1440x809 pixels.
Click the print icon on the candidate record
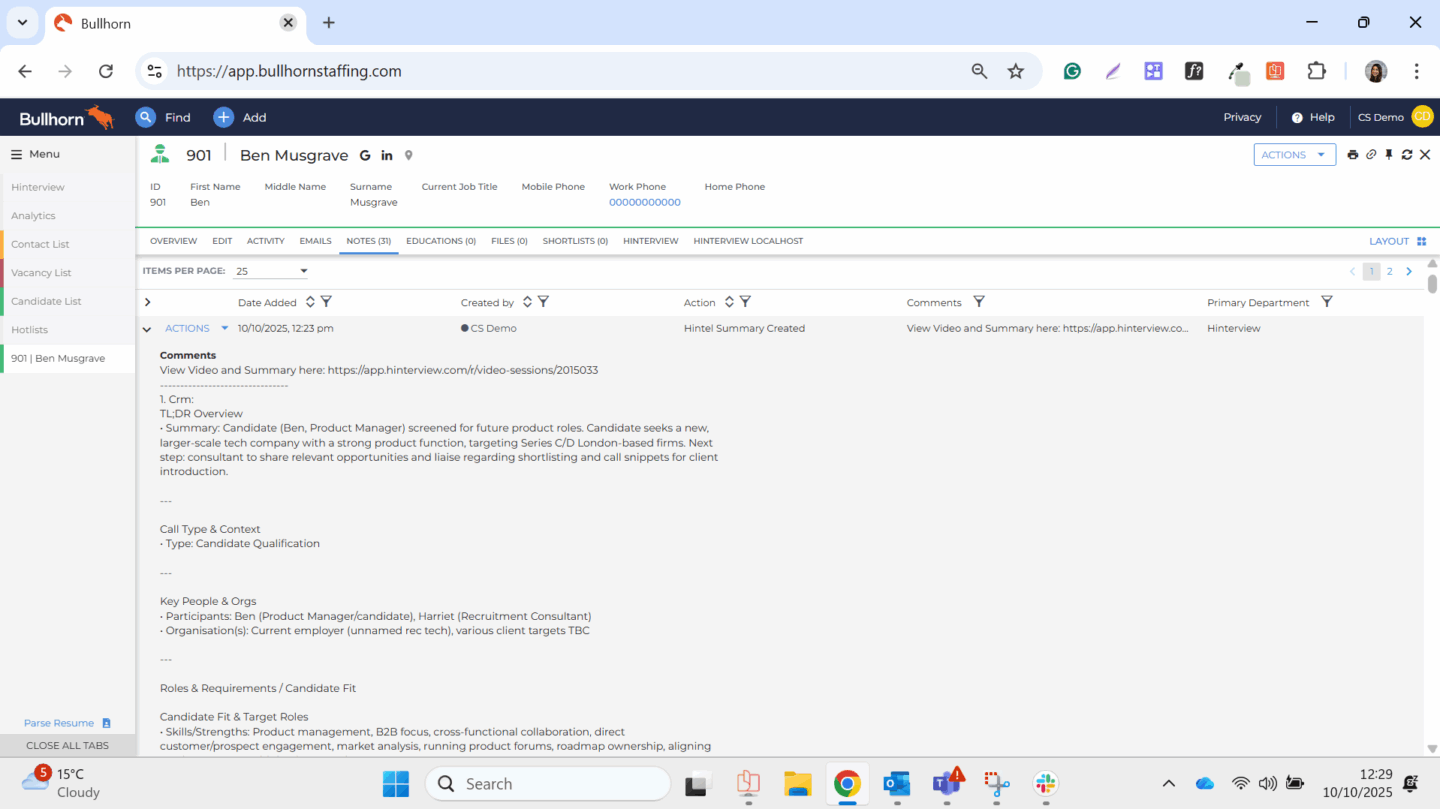tap(1353, 155)
